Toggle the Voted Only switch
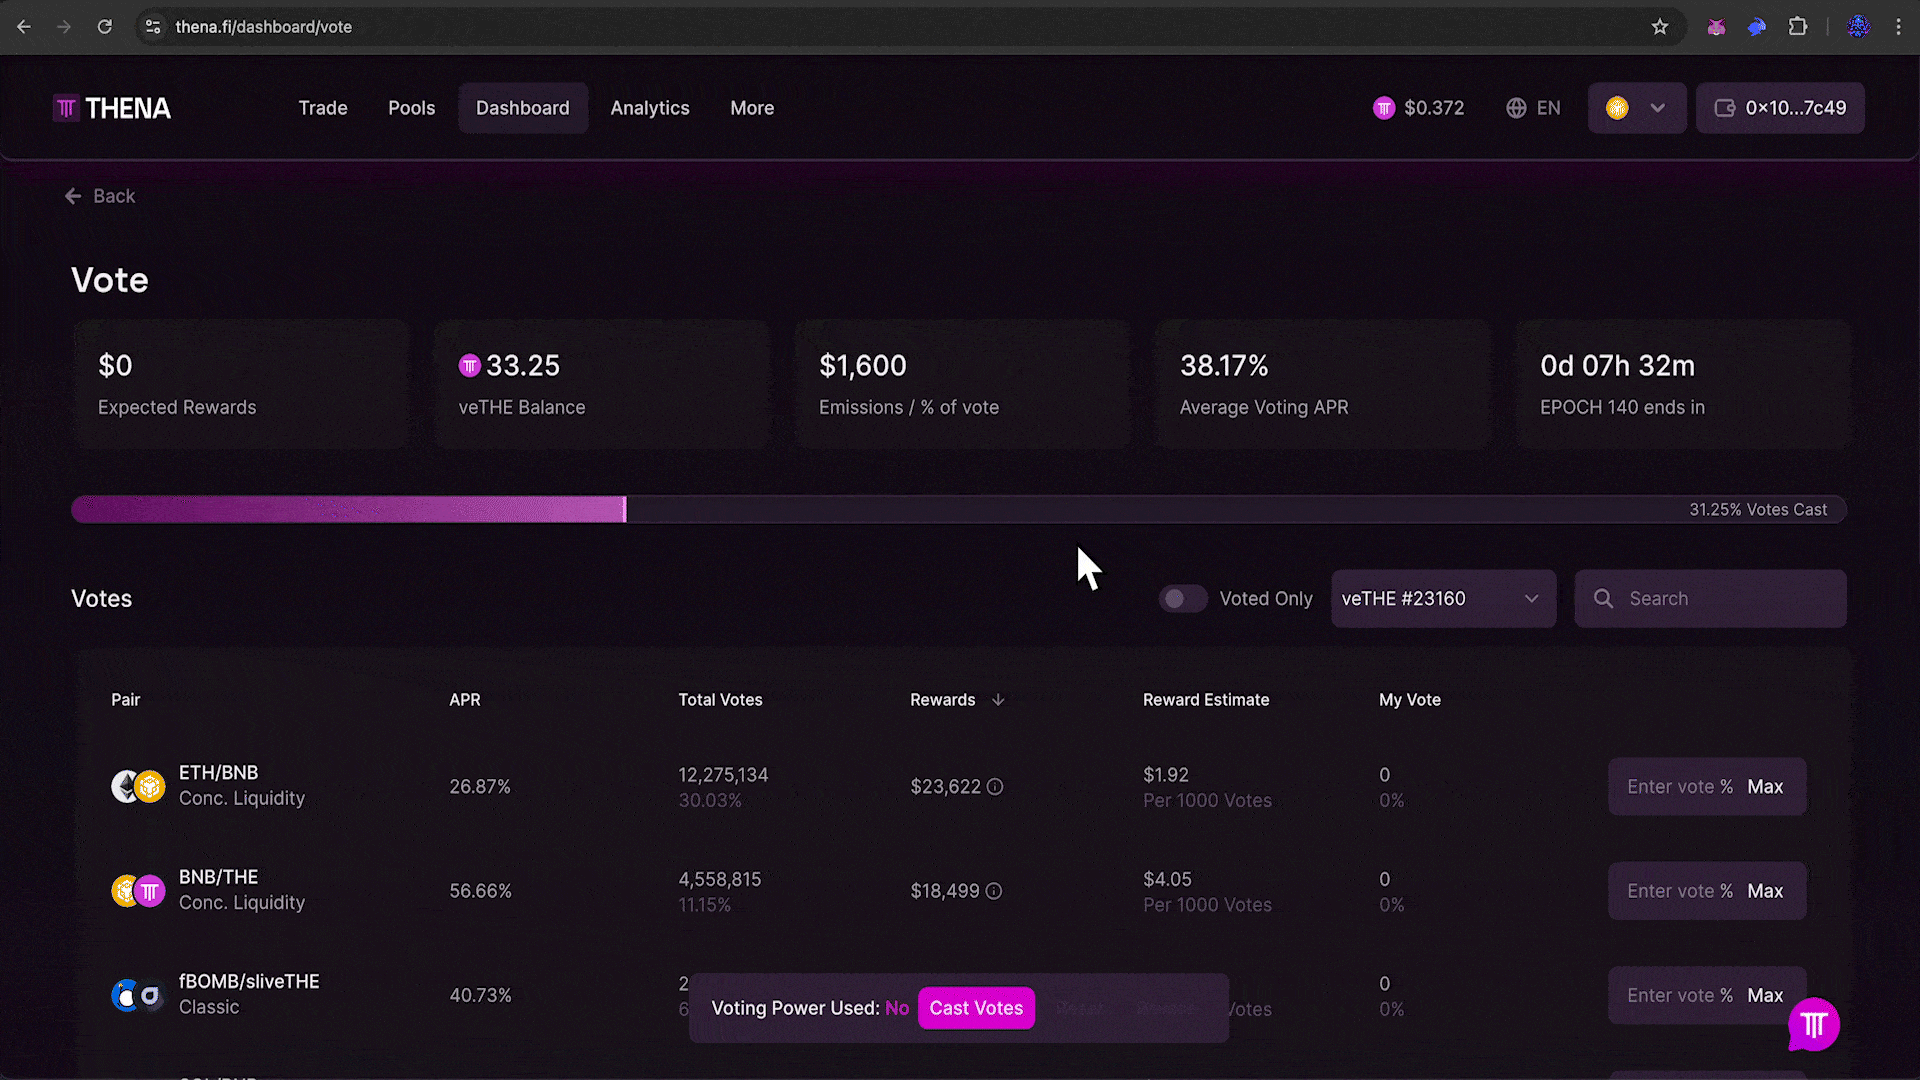The height and width of the screenshot is (1080, 1920). coord(1183,599)
